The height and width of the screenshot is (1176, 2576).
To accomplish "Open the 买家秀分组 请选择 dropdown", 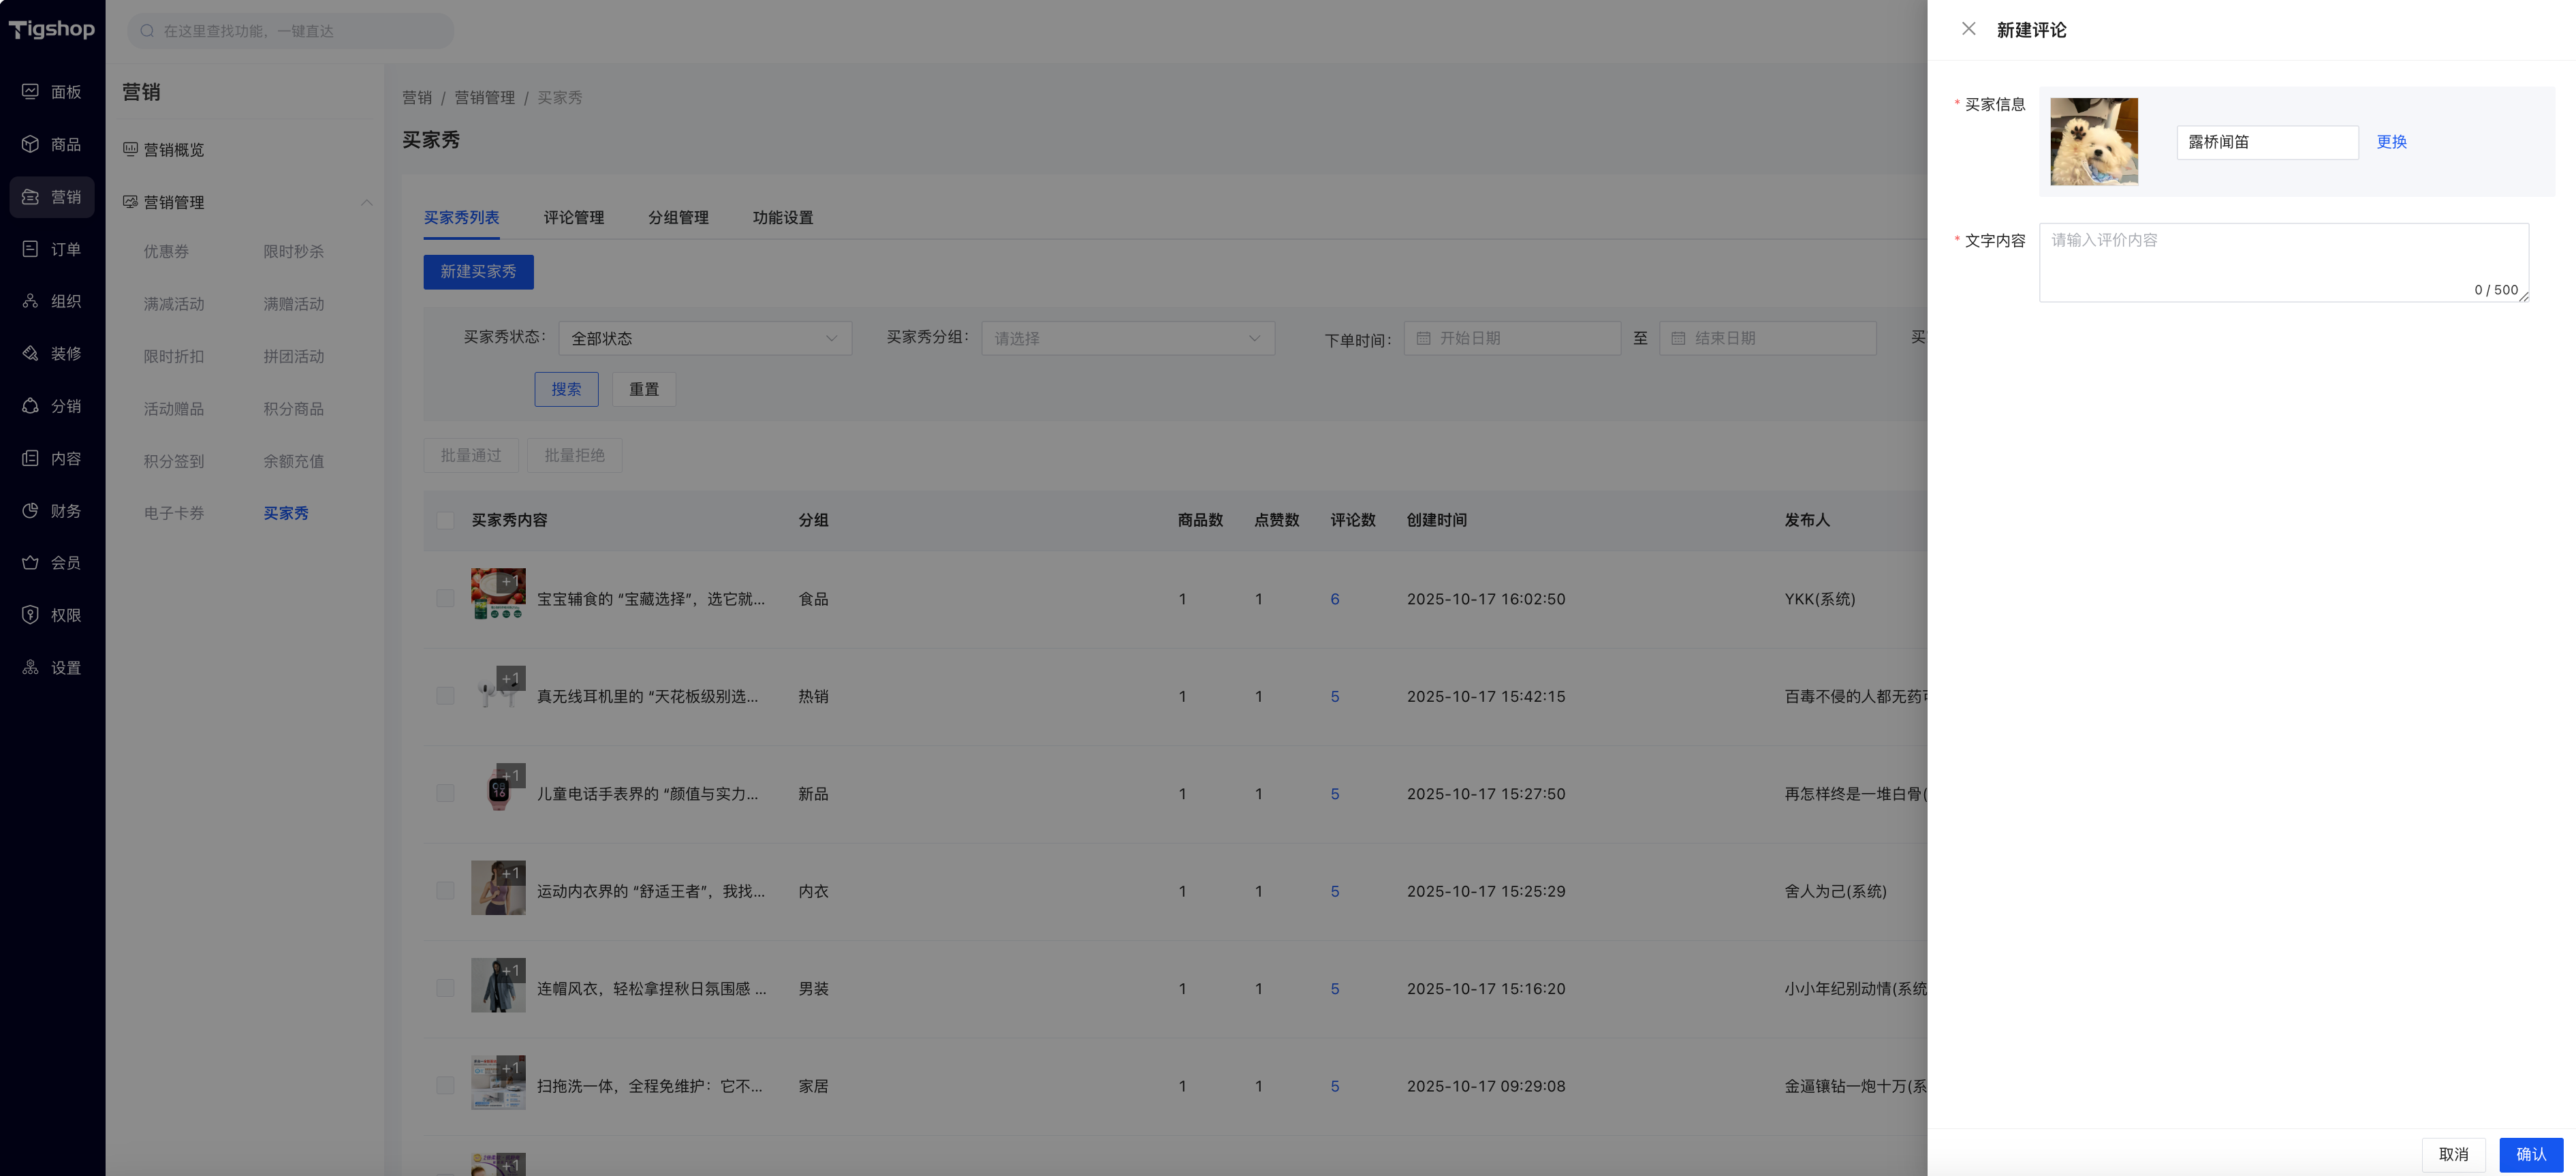I will [x=1127, y=338].
